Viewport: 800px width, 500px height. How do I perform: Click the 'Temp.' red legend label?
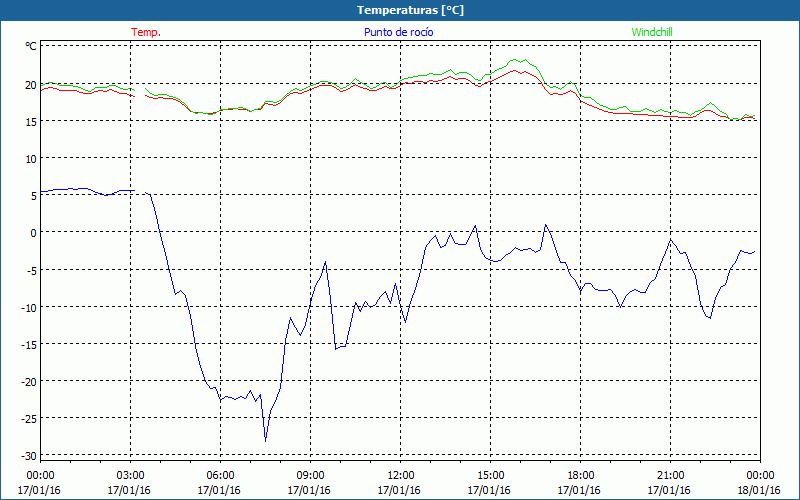(146, 32)
